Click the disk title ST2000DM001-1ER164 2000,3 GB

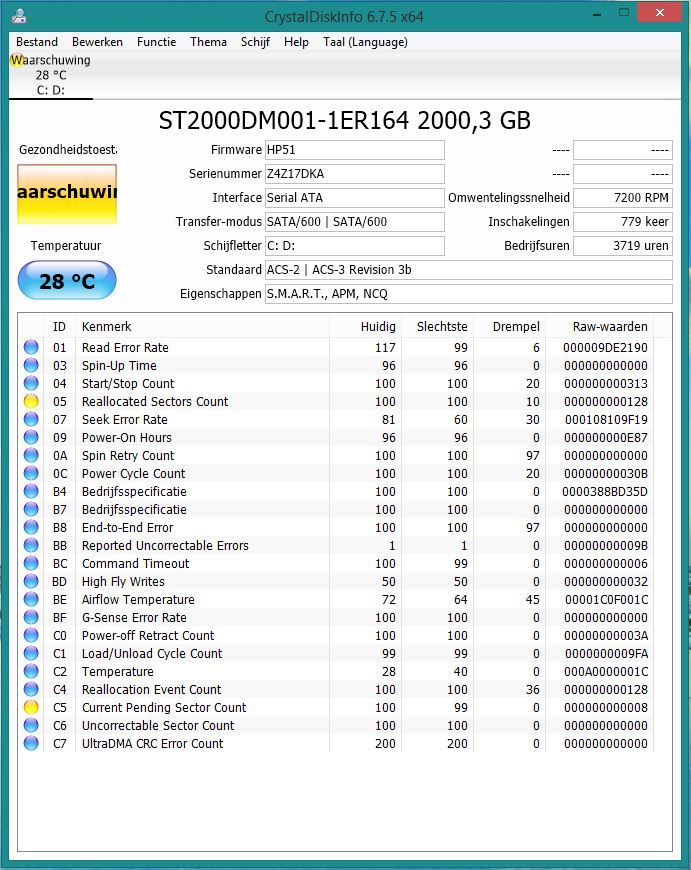pos(345,121)
